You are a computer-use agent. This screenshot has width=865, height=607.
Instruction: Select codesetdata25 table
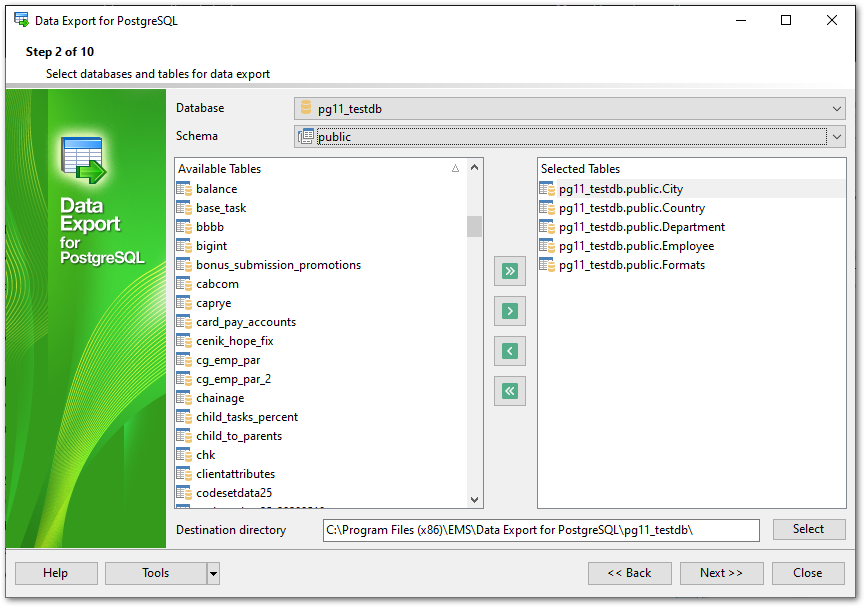tap(234, 493)
